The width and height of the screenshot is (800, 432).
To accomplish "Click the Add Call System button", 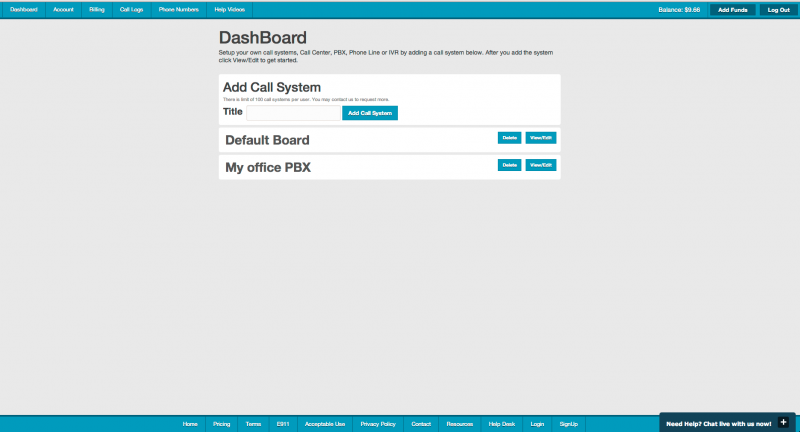I will [x=369, y=113].
